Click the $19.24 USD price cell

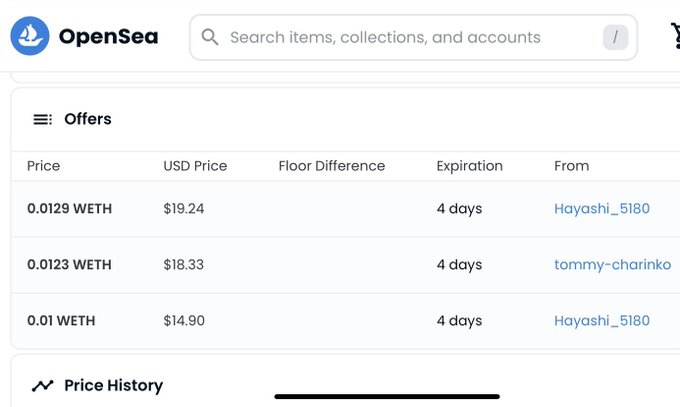coord(184,209)
